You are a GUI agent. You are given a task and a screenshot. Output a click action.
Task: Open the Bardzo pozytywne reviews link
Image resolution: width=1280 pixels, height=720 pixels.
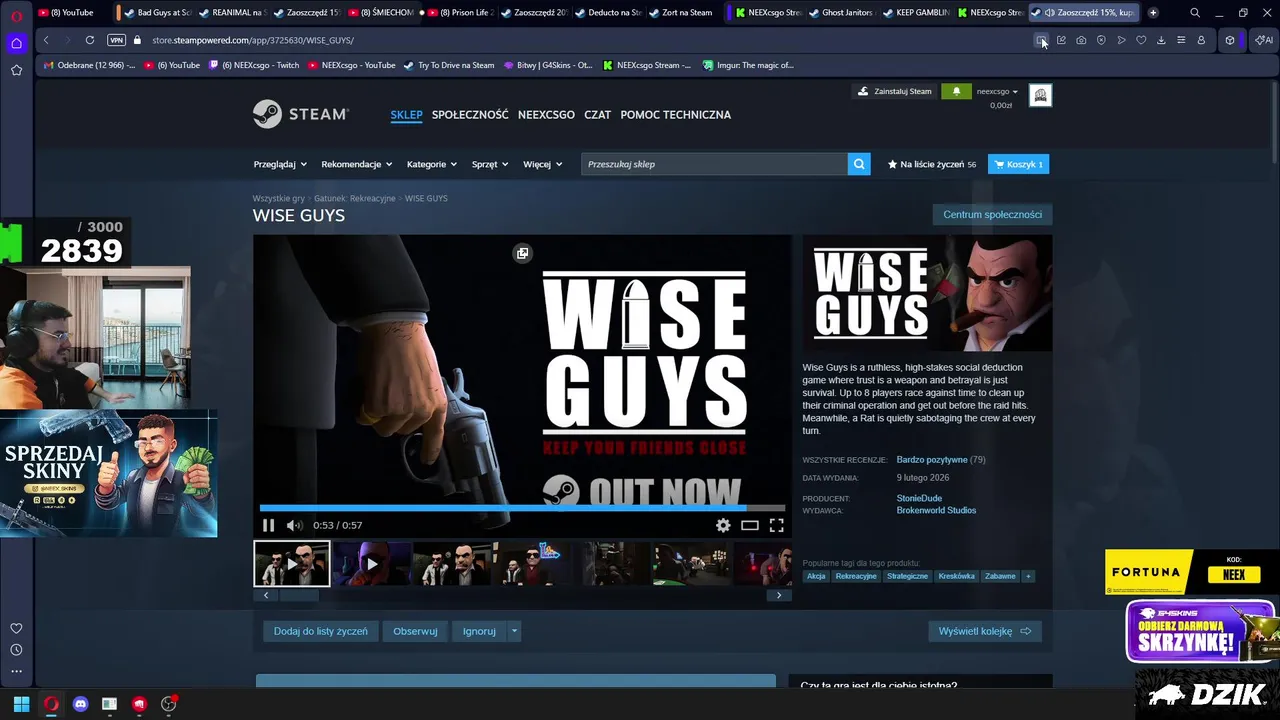pyautogui.click(x=931, y=460)
